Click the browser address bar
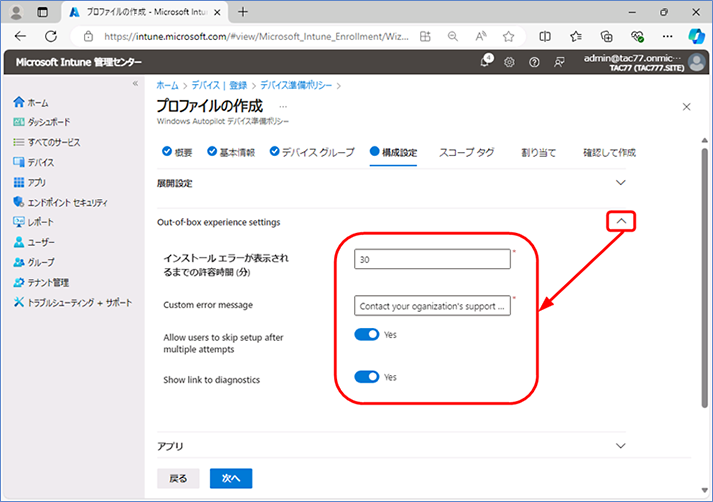 point(256,36)
